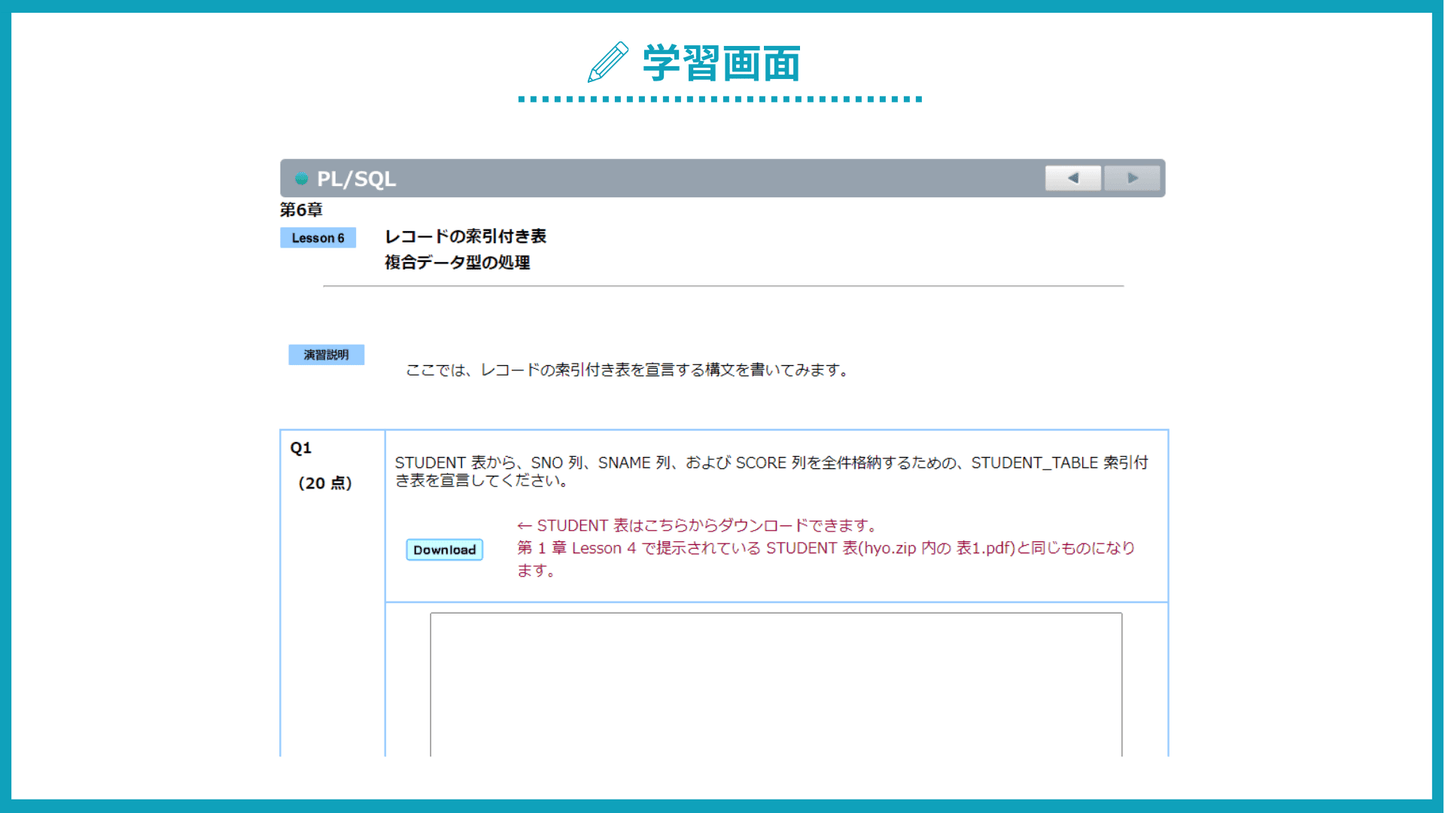Click the pencil icon beside the 学習画面 title

[x=607, y=63]
